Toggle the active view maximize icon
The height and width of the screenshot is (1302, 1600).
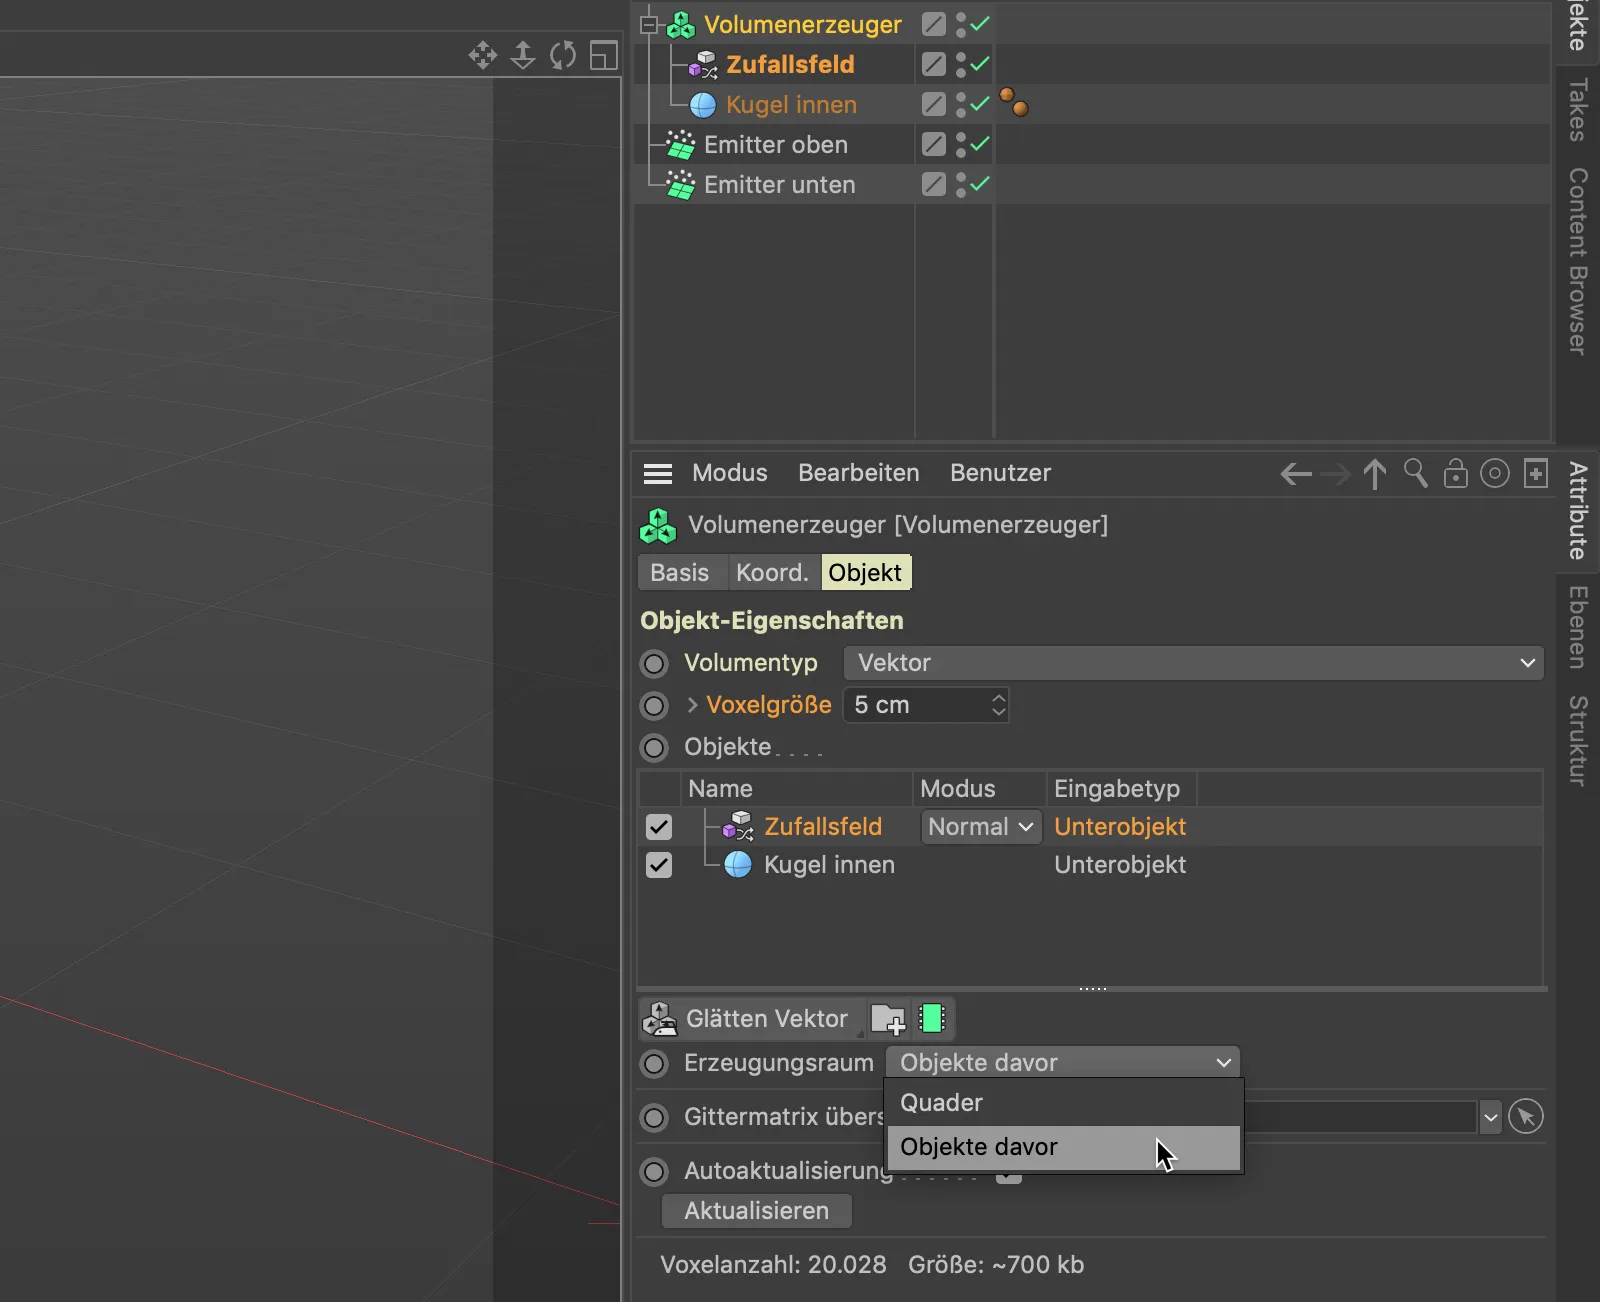pos(604,55)
